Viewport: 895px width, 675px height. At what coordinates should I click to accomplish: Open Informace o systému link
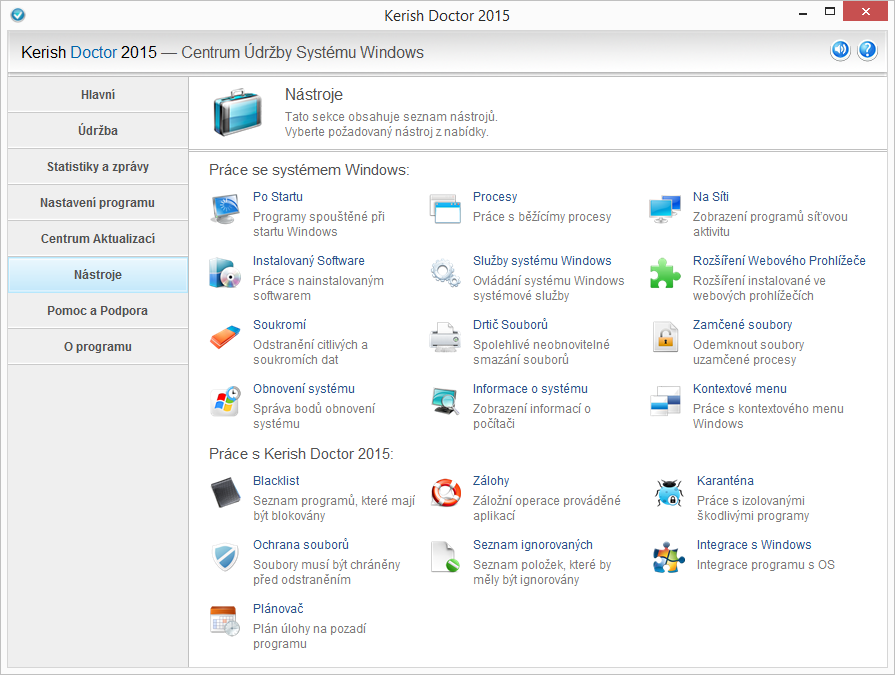click(530, 389)
